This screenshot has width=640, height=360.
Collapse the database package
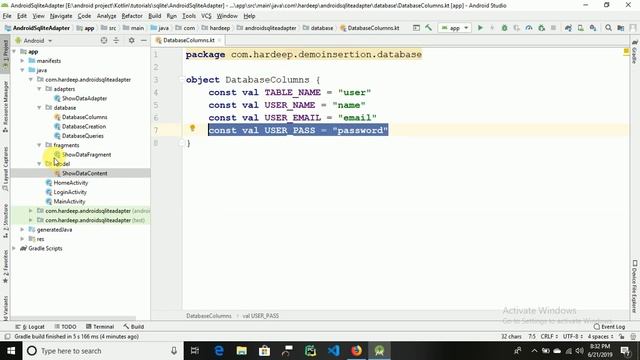pos(39,108)
